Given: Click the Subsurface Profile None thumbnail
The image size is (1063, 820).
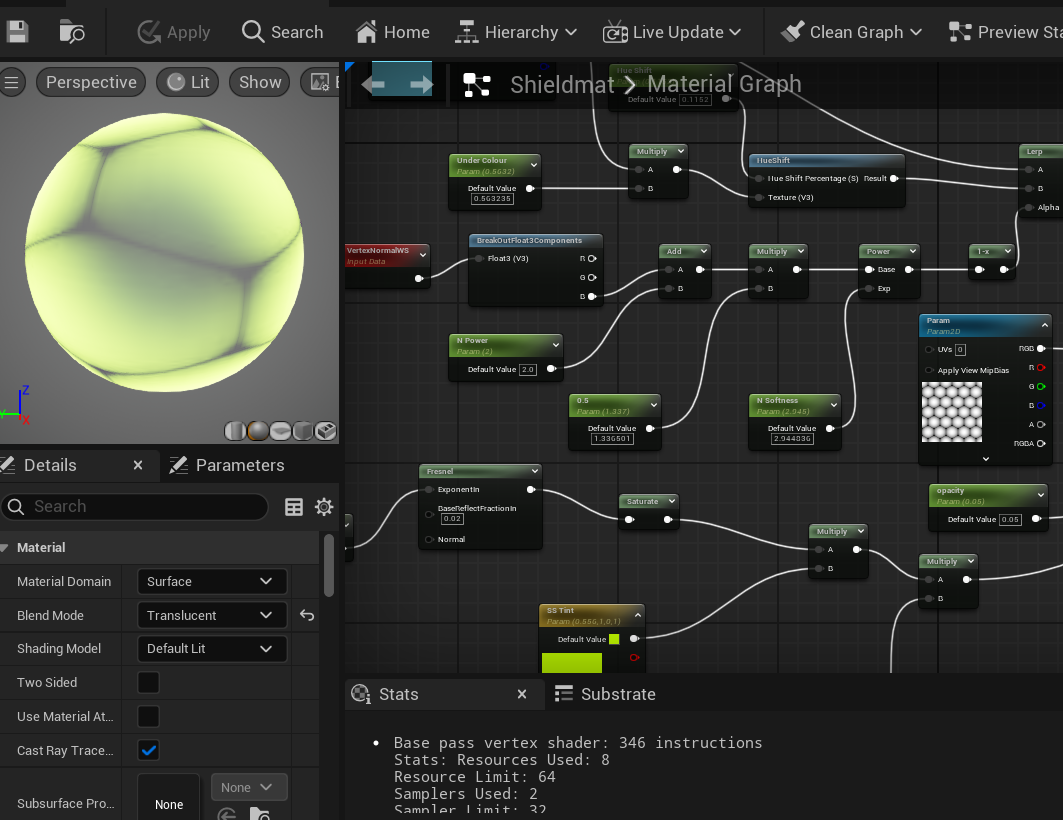Looking at the screenshot, I should [169, 797].
